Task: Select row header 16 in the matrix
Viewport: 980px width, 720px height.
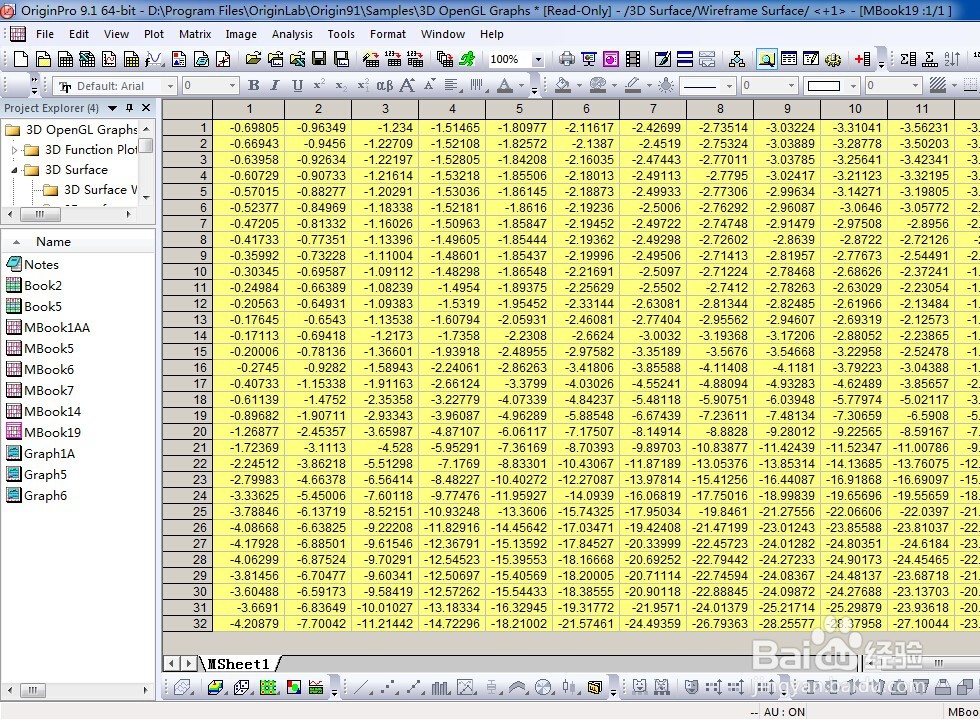Action: point(187,368)
